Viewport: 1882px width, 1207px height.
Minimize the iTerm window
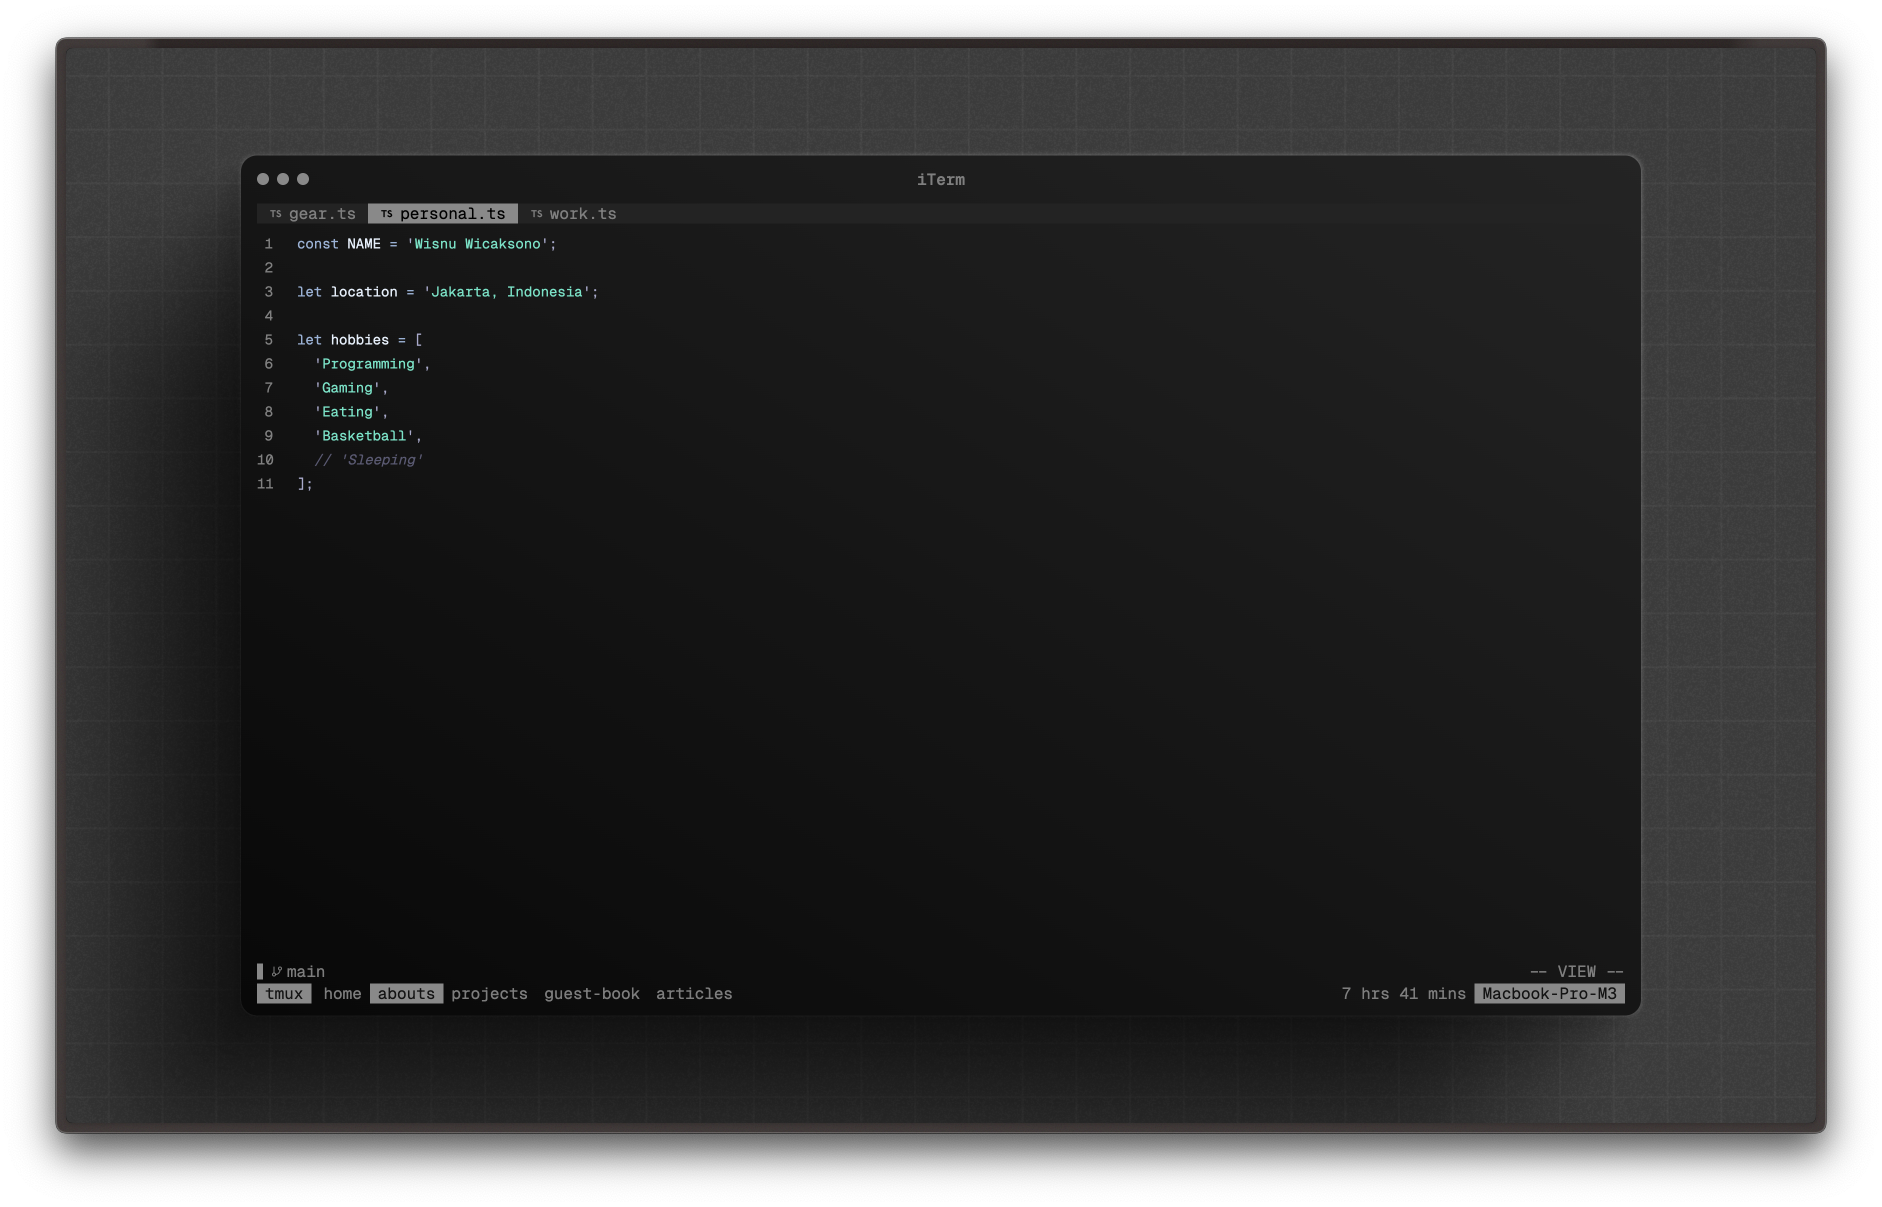click(x=283, y=179)
